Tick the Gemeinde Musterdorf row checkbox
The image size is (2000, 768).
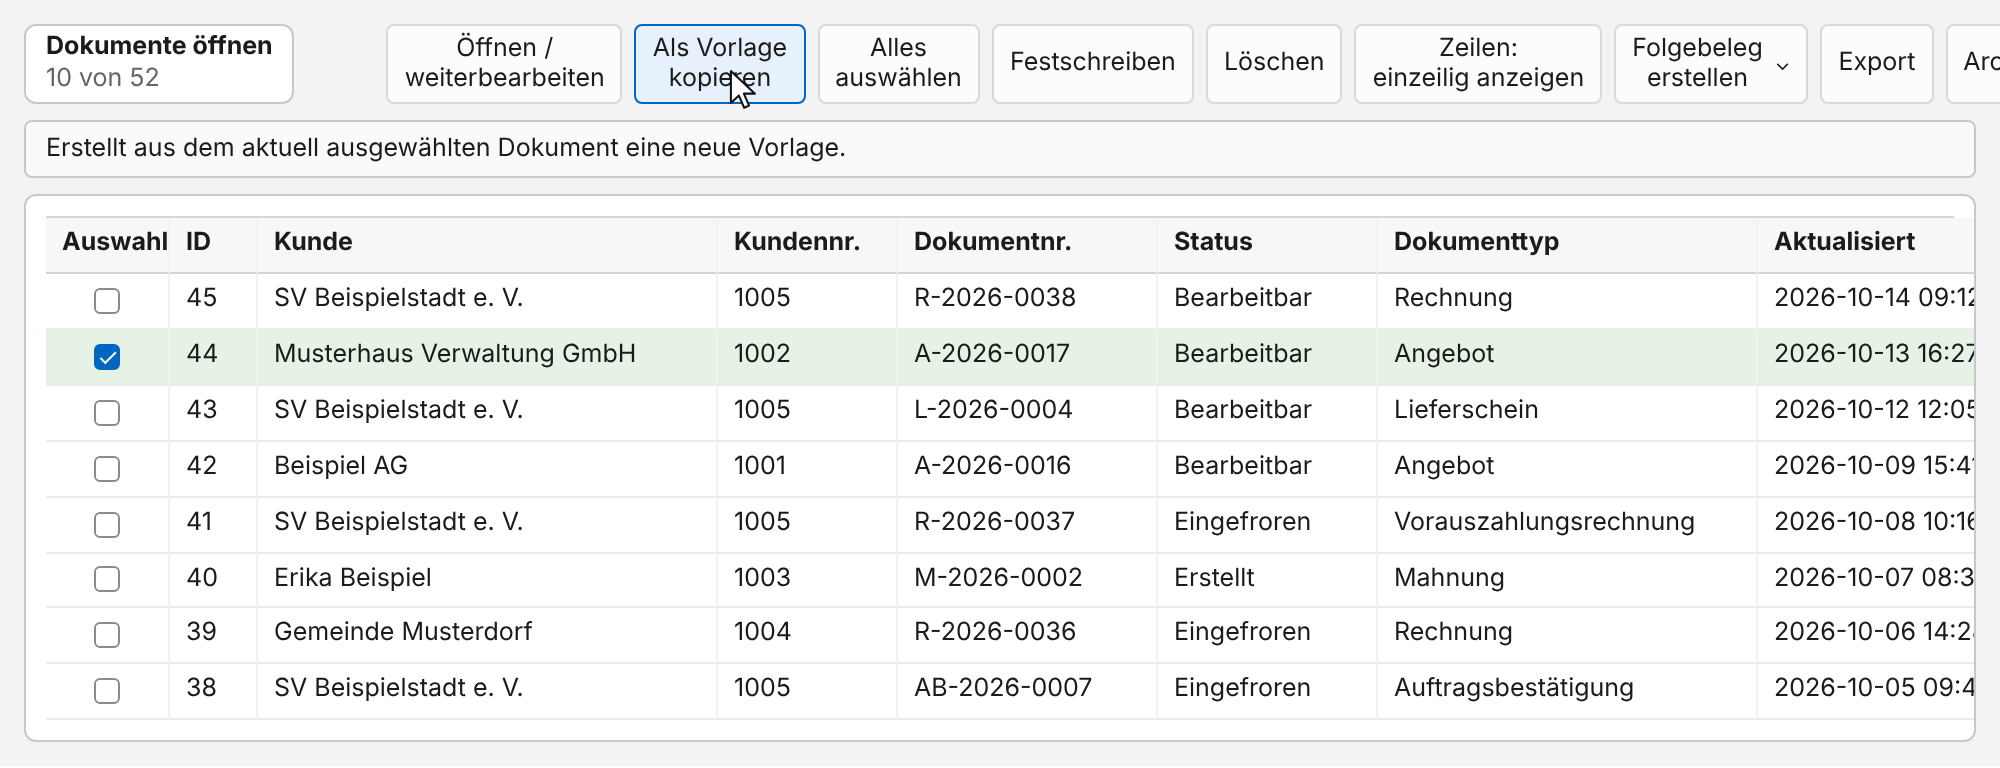[x=107, y=634]
